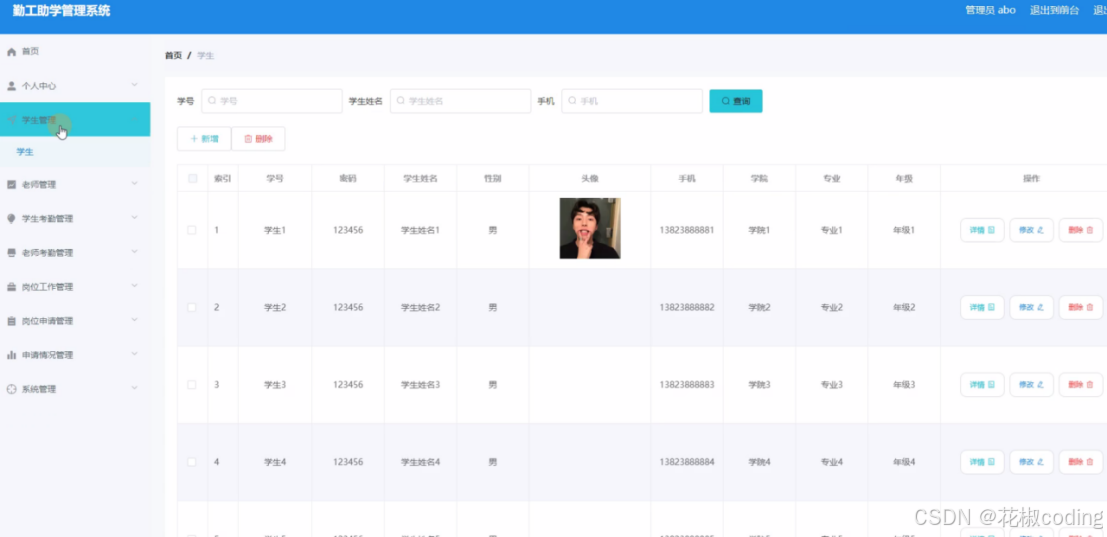The width and height of the screenshot is (1107, 537).
Task: Expand the 个人中心 chevron
Action: [134, 85]
